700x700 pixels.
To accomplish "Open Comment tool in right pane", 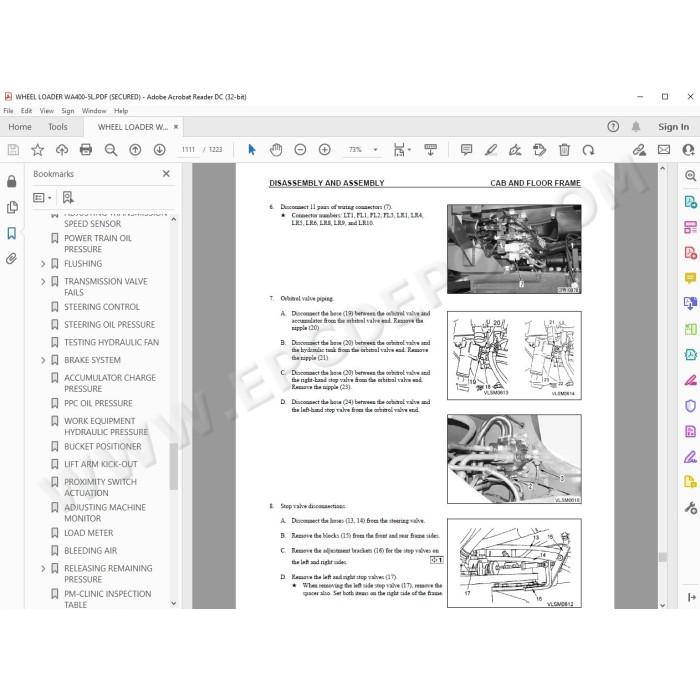I will click(690, 278).
